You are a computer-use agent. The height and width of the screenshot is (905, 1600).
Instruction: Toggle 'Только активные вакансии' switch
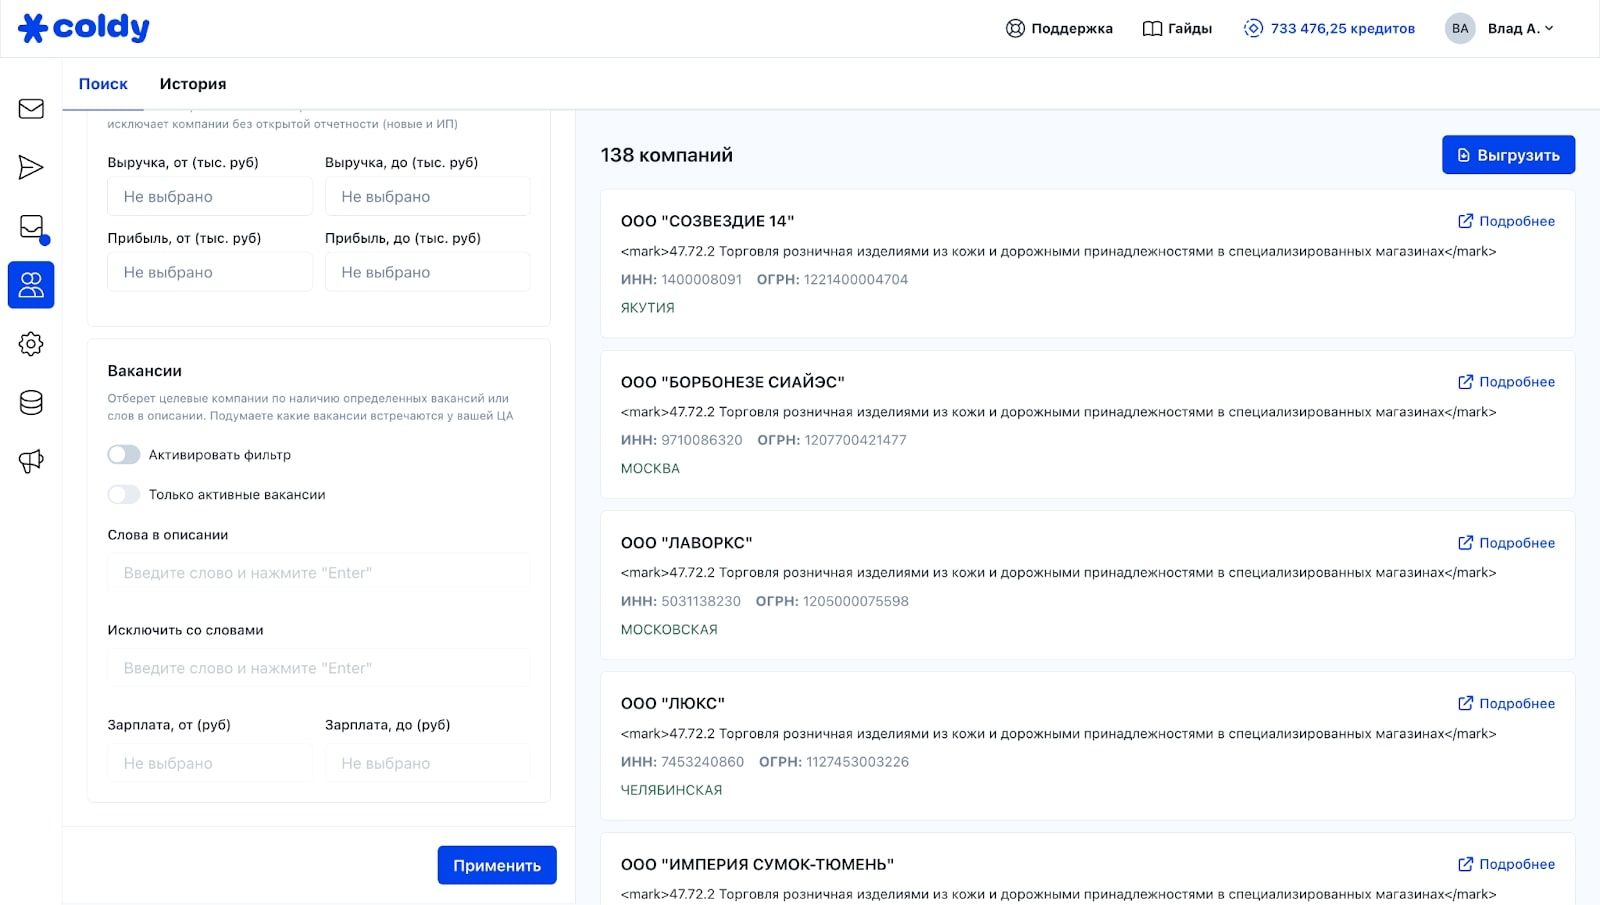(124, 495)
